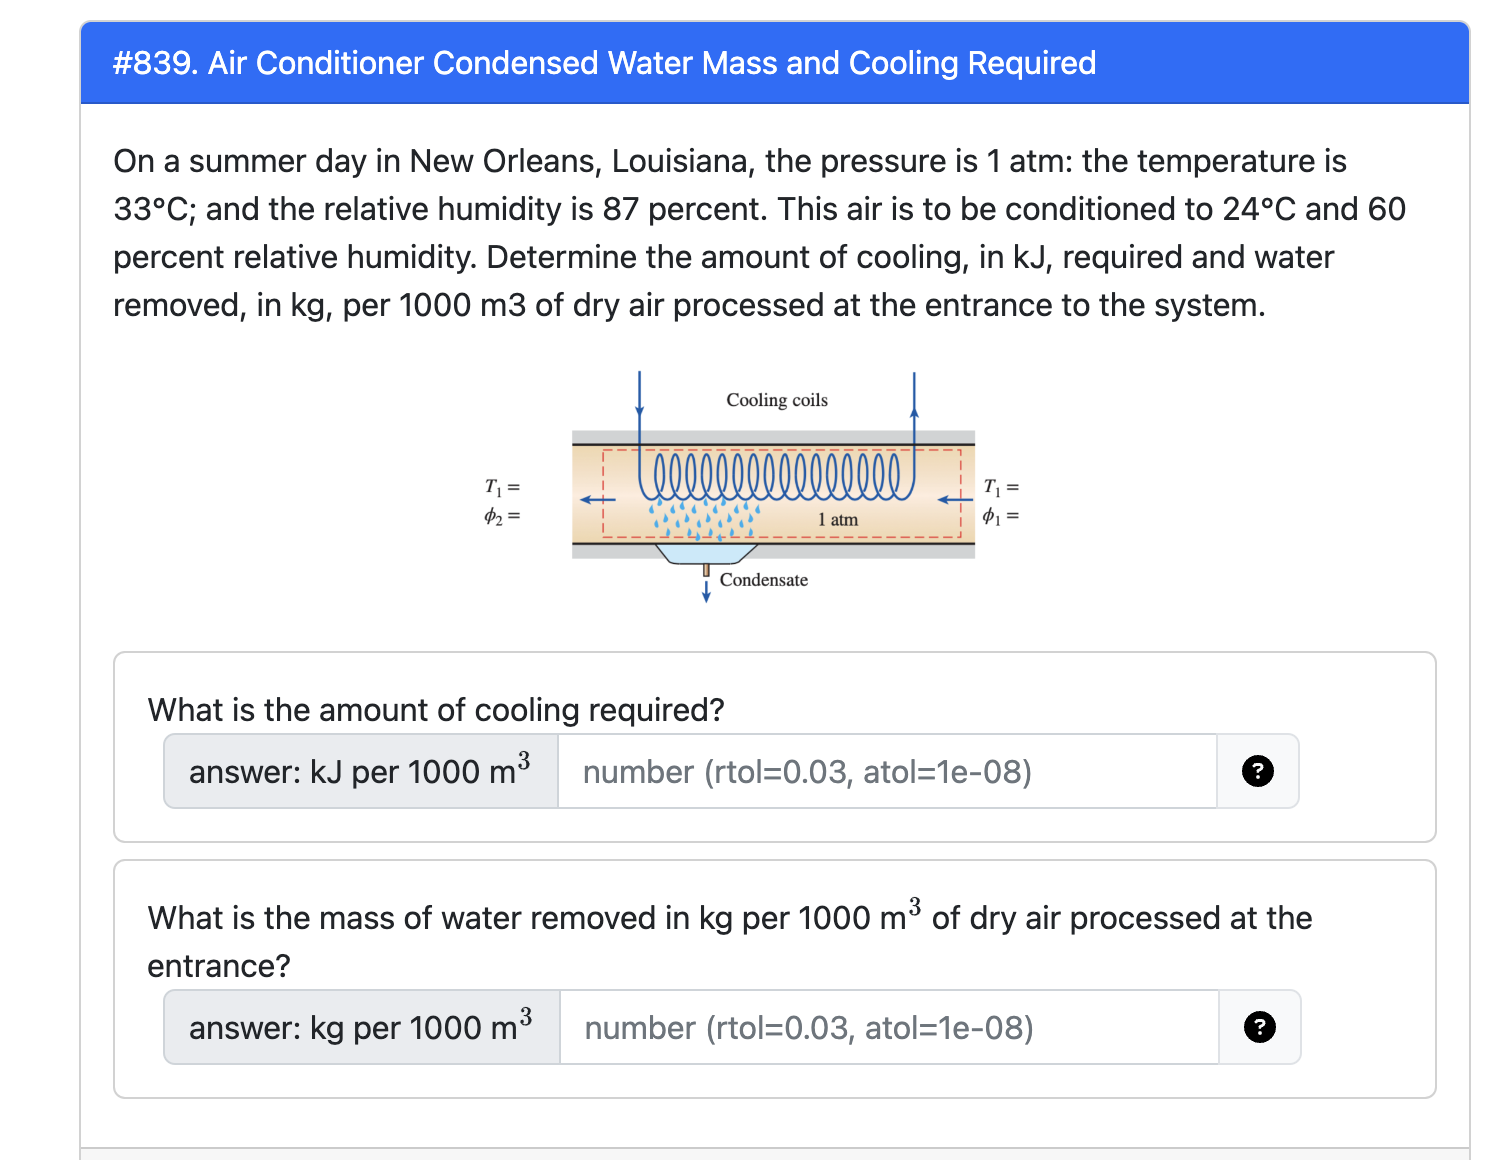
Task: Click the 'answer: kg per 1000 m3' label
Action: (358, 1027)
